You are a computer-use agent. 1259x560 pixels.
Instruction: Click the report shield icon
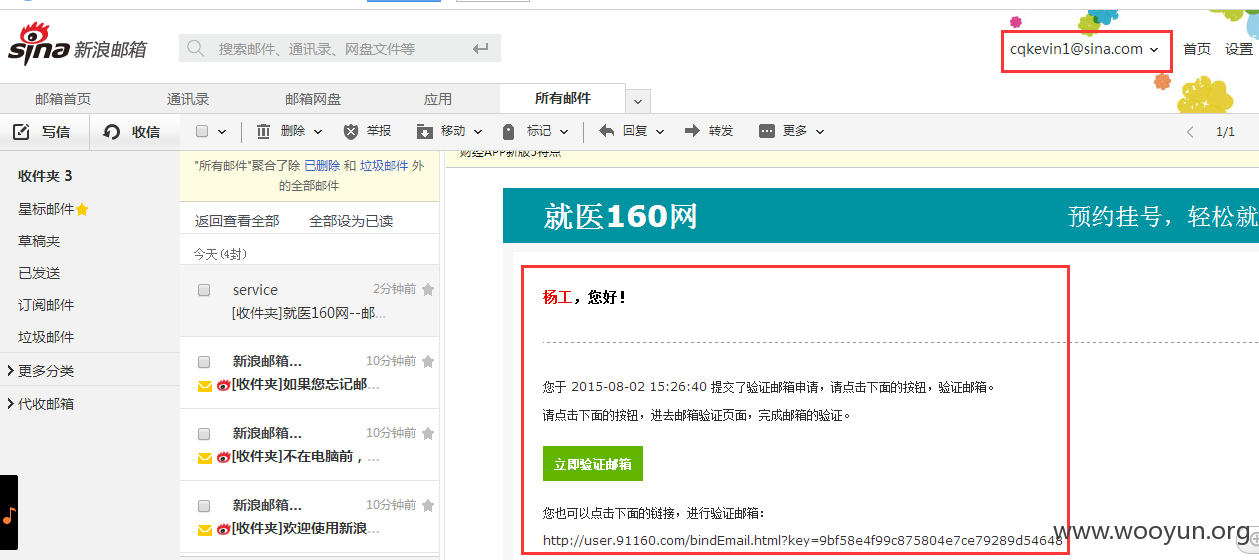(x=351, y=131)
